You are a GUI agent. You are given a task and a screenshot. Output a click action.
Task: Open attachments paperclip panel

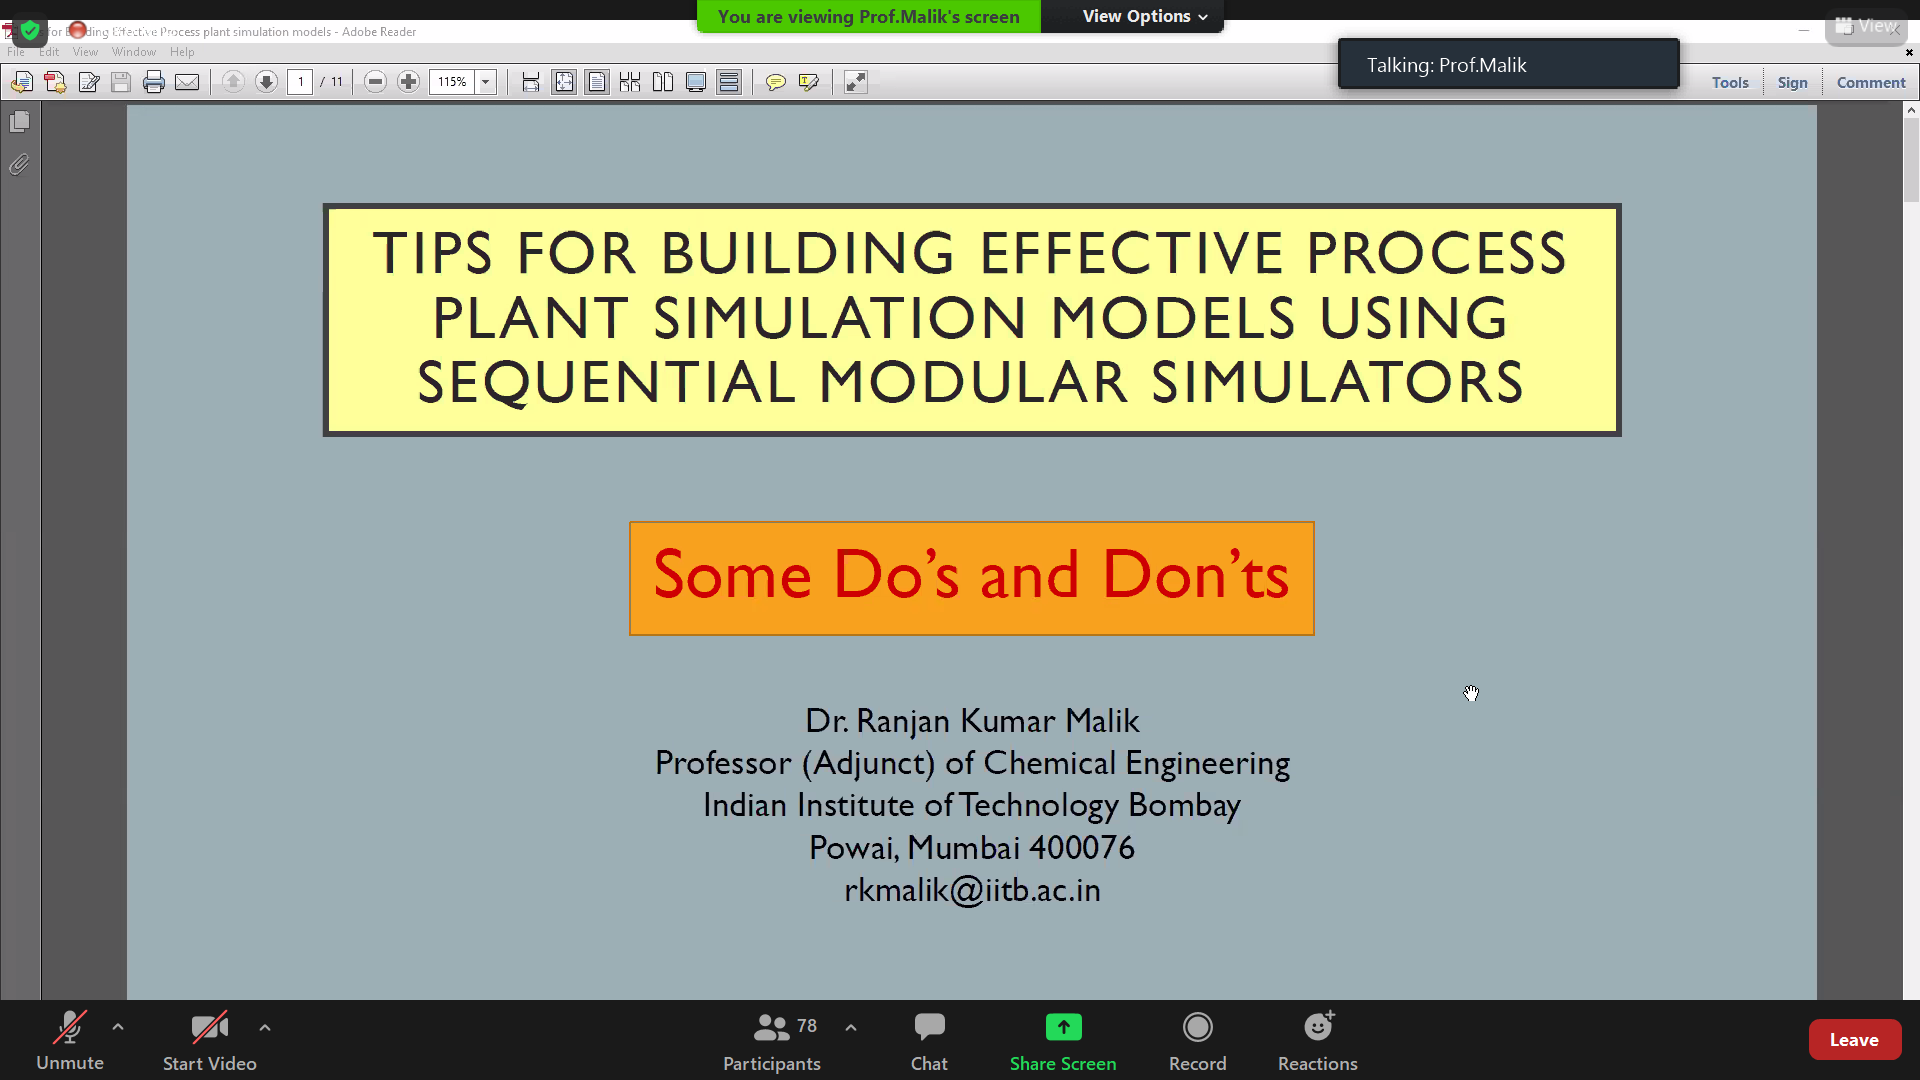(19, 165)
